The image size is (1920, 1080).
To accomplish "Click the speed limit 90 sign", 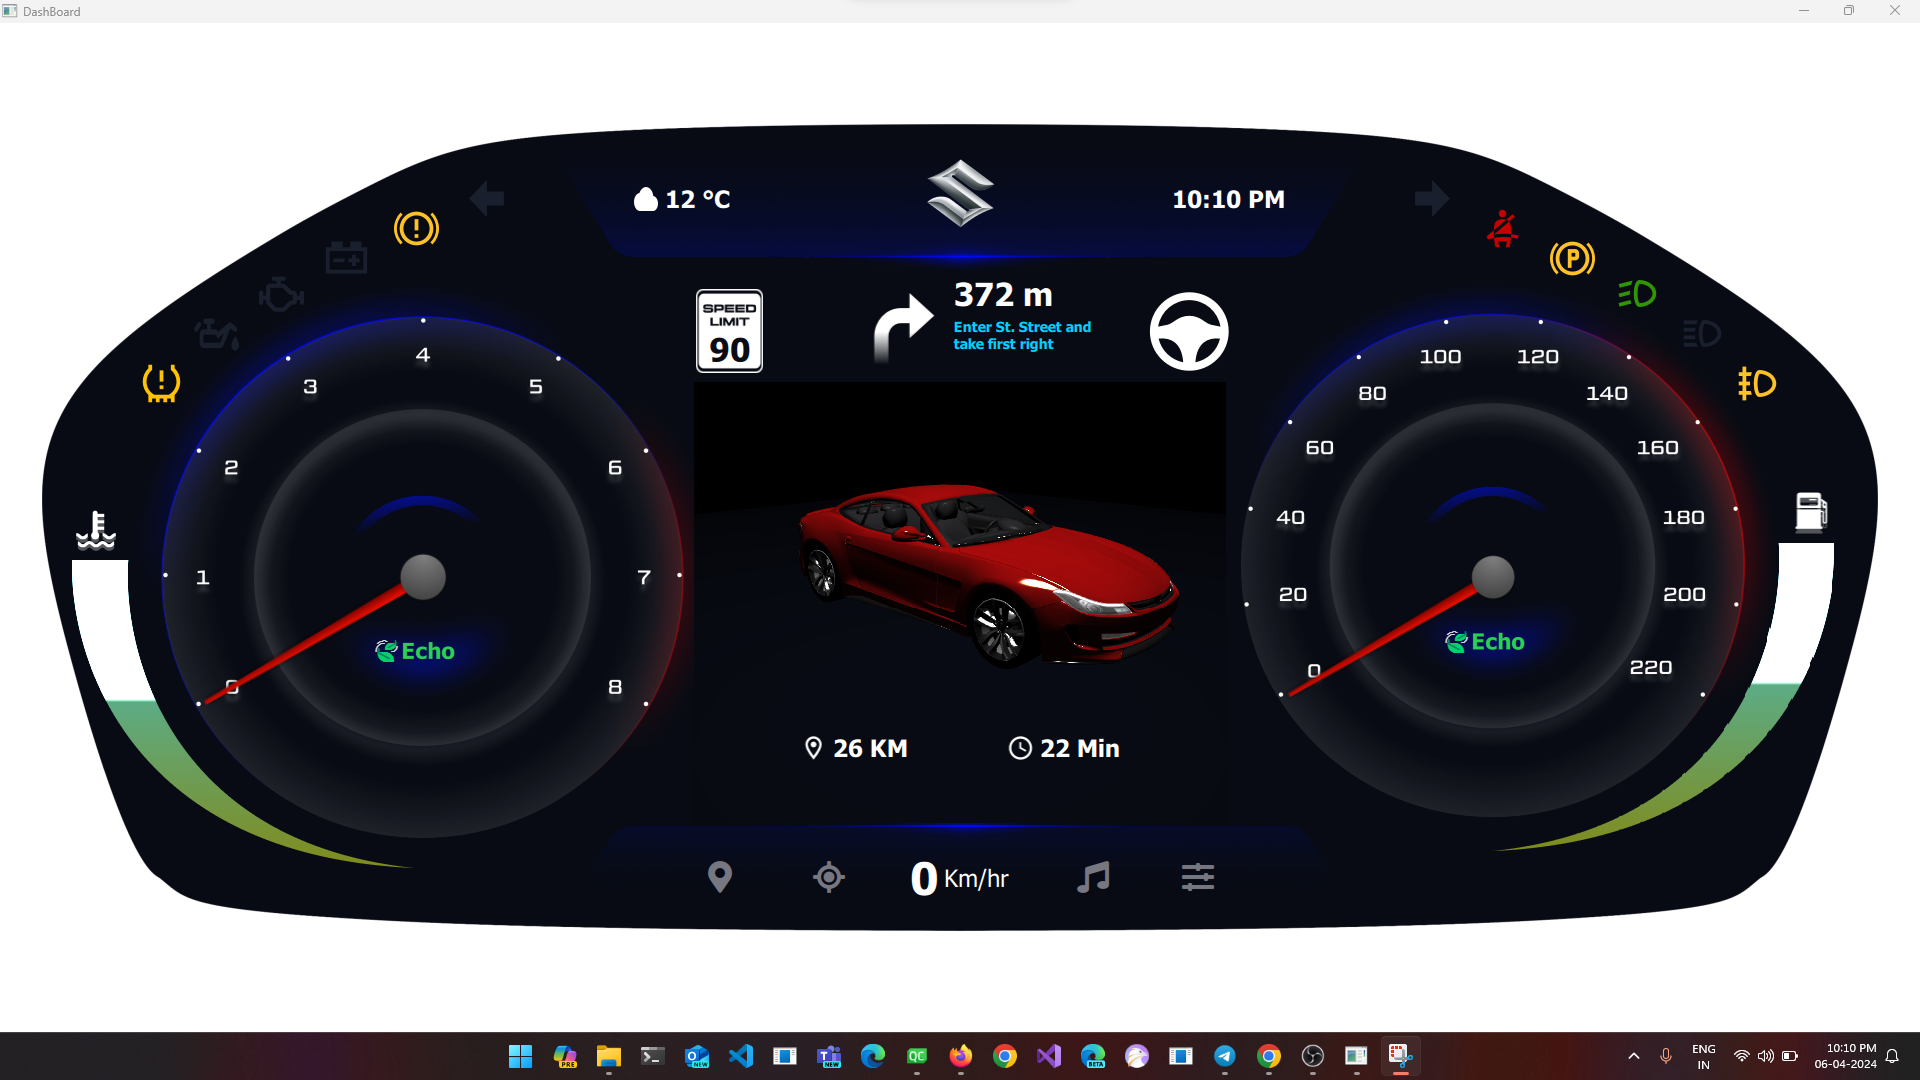I will coord(730,331).
